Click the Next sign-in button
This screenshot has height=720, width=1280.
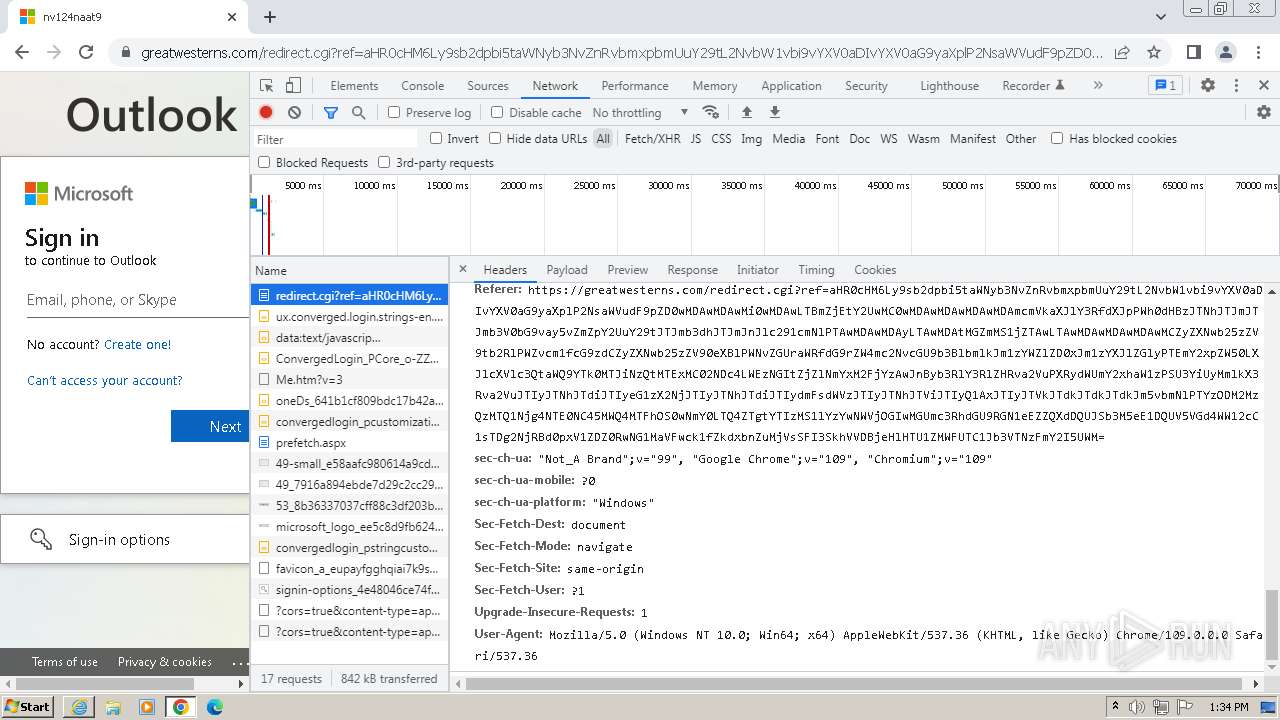(x=210, y=426)
